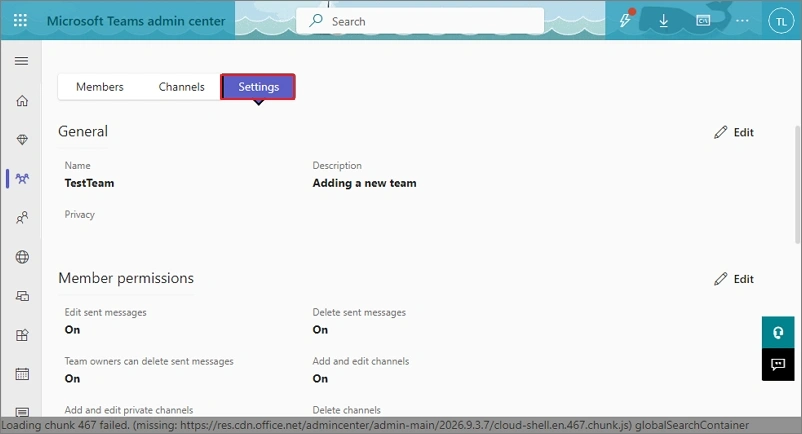The width and height of the screenshot is (802, 434).
Task: Click the search magnifier icon
Action: tap(316, 21)
